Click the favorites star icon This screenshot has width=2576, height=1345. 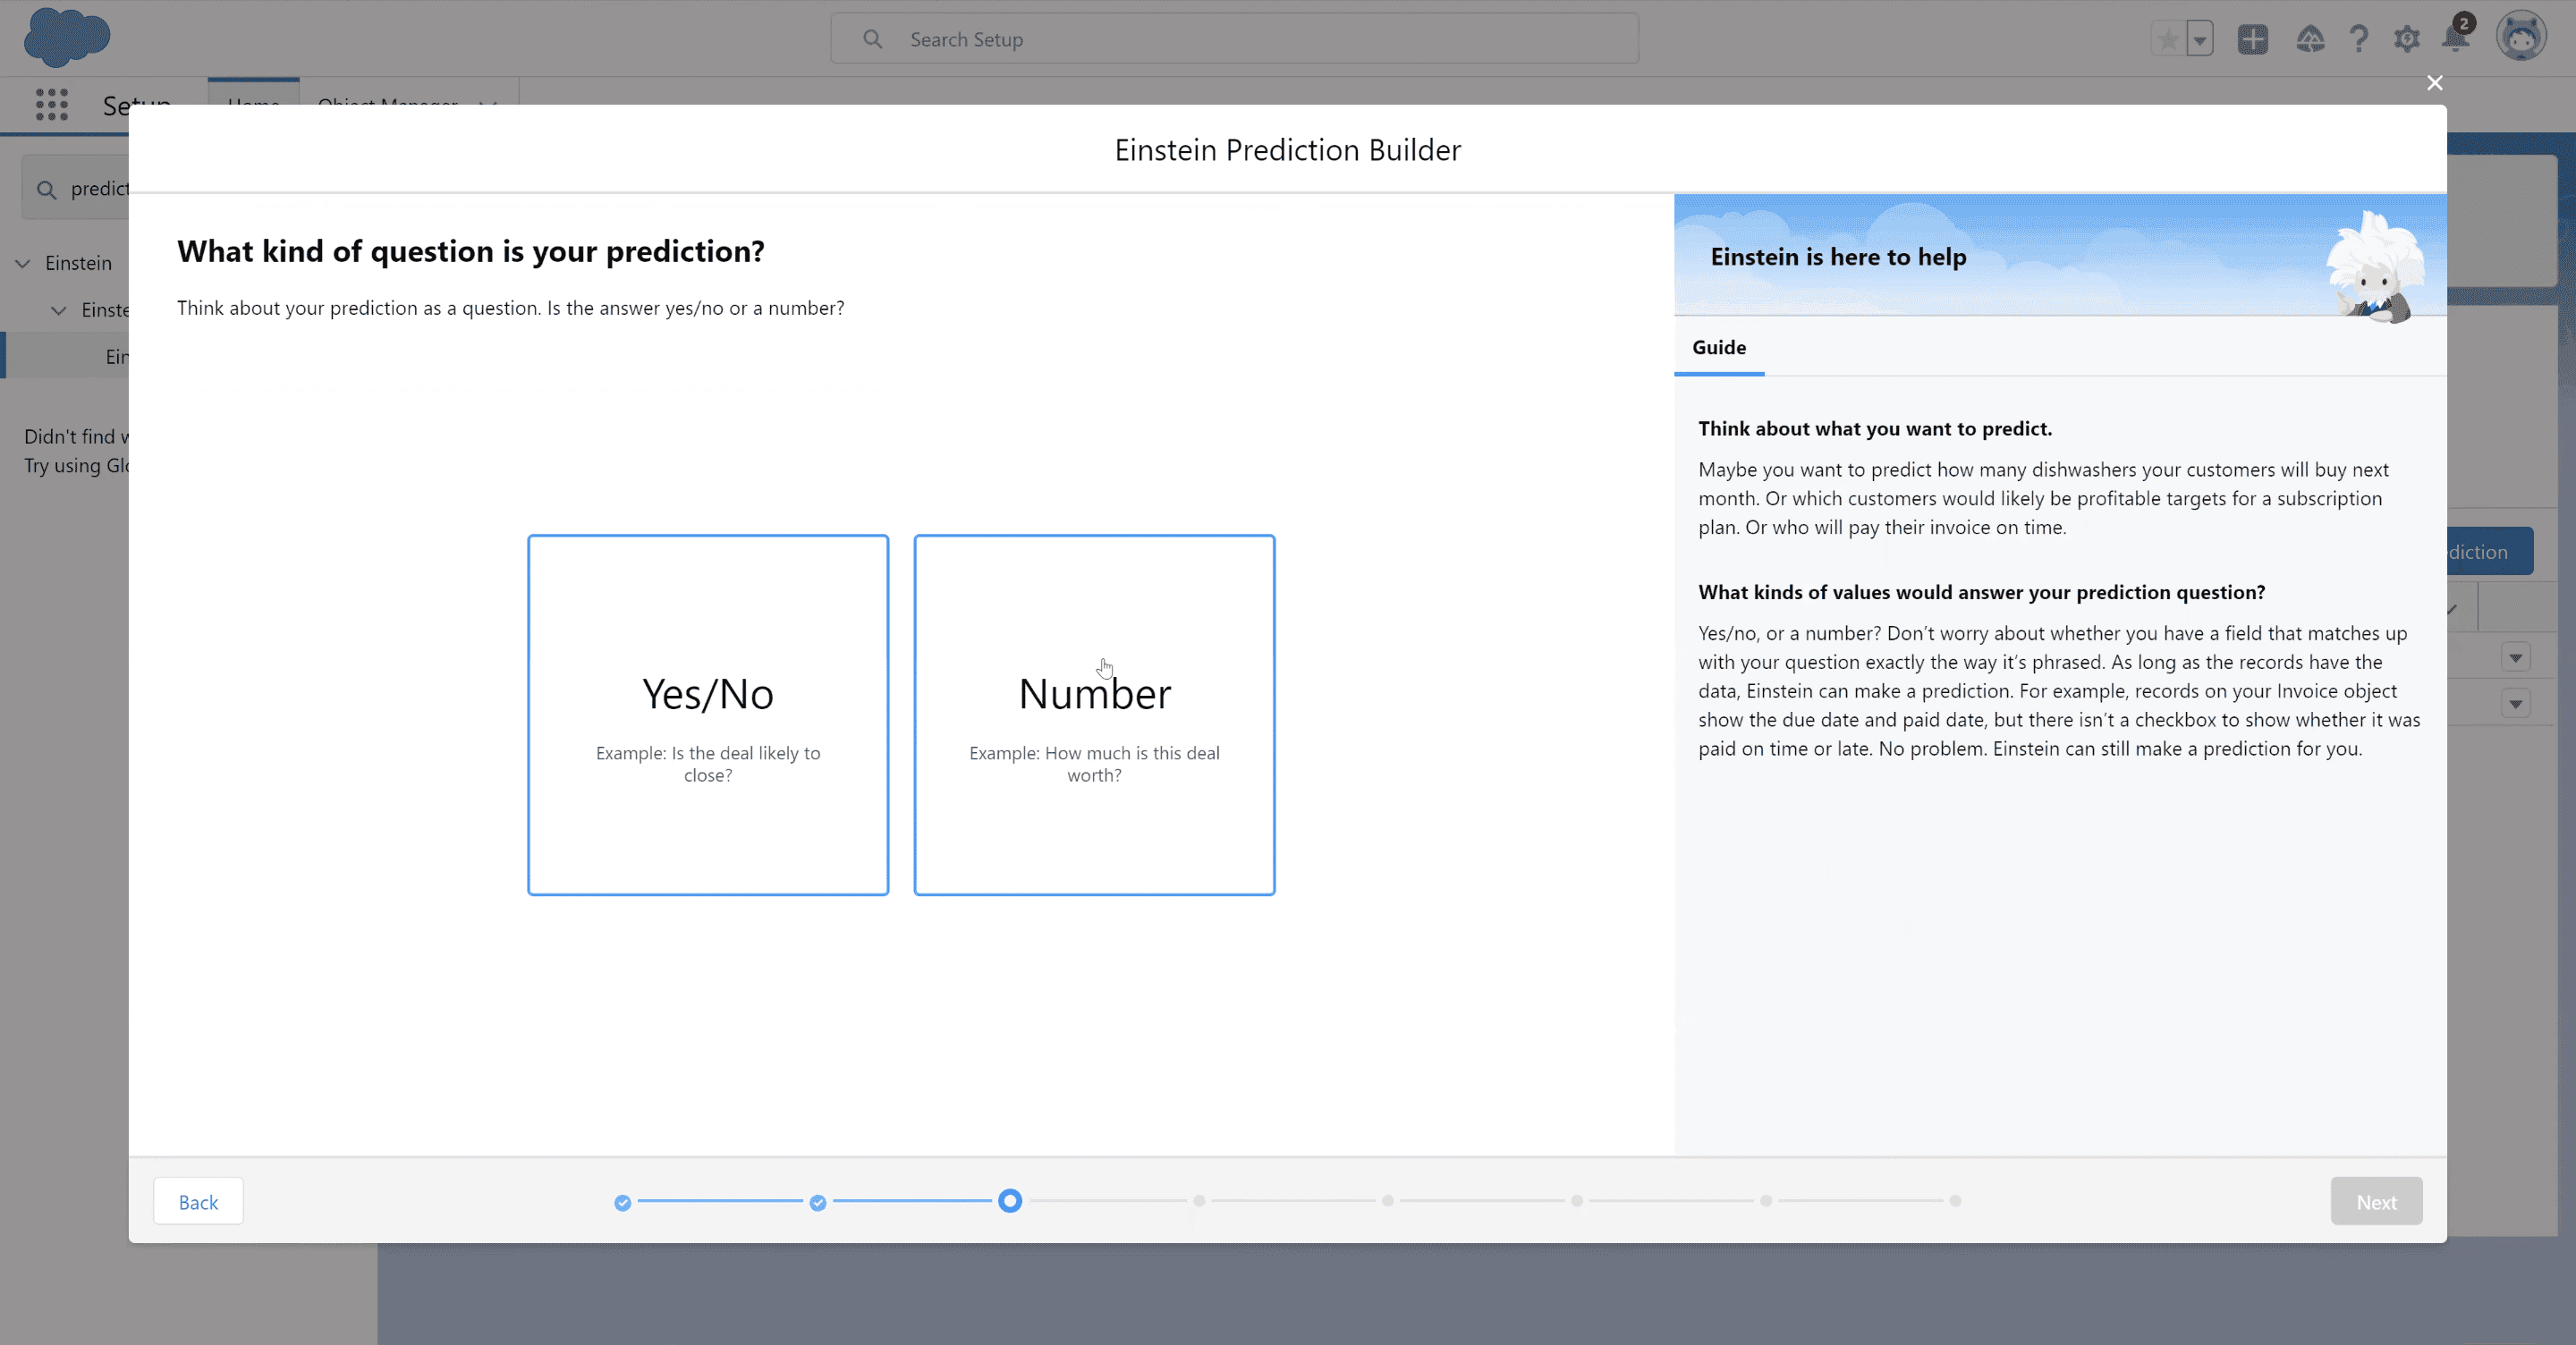[2173, 38]
